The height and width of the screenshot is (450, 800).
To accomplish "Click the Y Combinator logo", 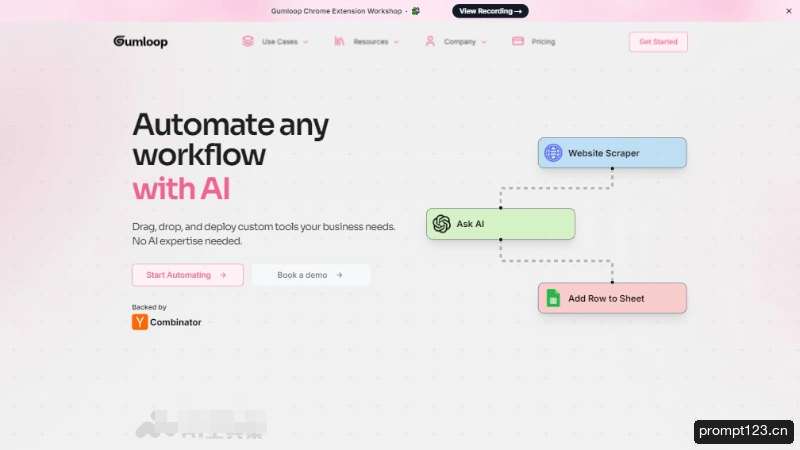I will click(140, 322).
